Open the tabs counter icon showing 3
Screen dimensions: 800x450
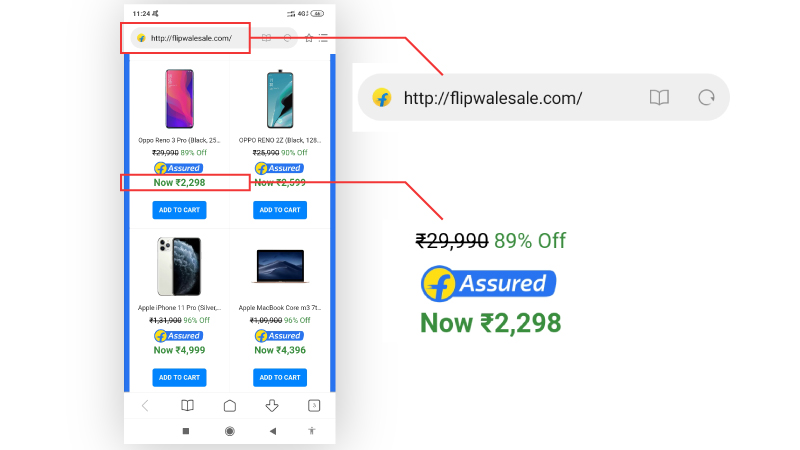pos(314,406)
